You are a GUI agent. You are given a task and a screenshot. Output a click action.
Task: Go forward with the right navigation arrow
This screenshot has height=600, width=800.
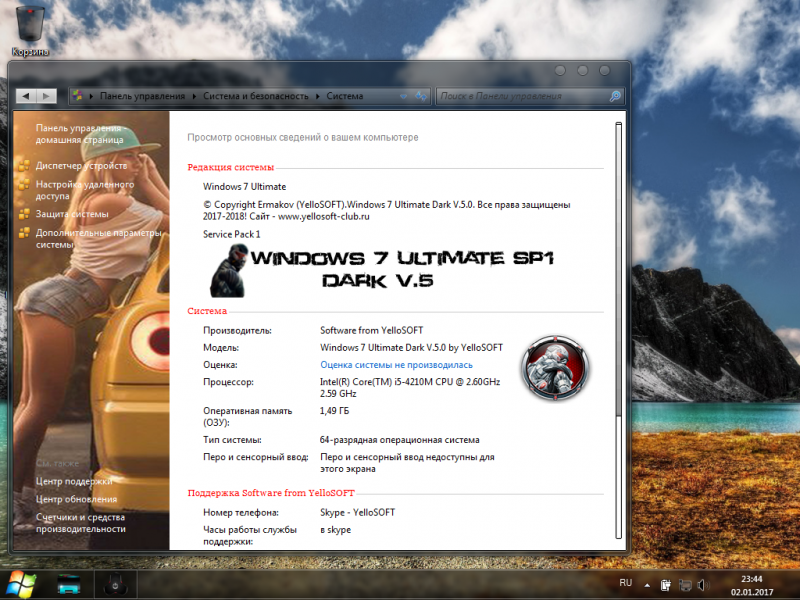pos(46,96)
